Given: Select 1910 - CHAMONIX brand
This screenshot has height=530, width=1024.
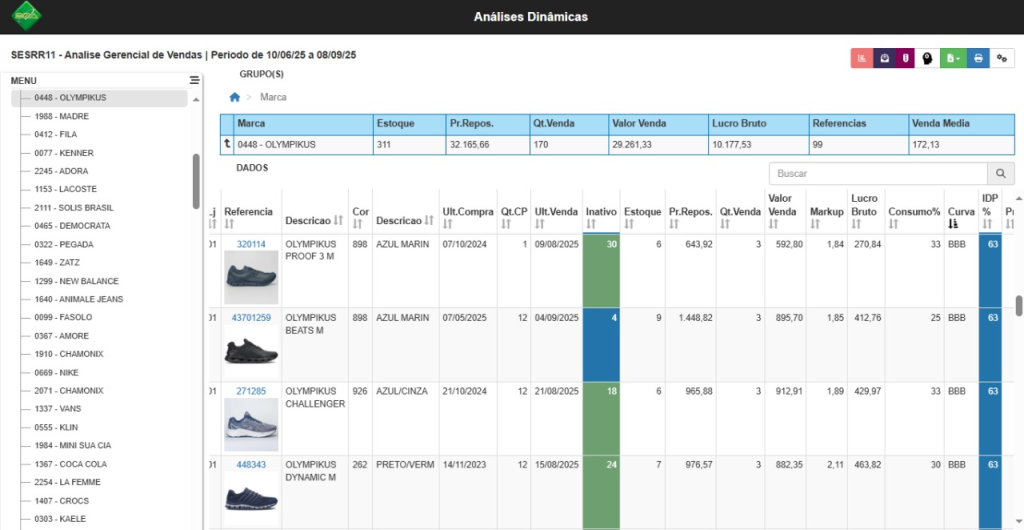Looking at the screenshot, I should coord(69,354).
